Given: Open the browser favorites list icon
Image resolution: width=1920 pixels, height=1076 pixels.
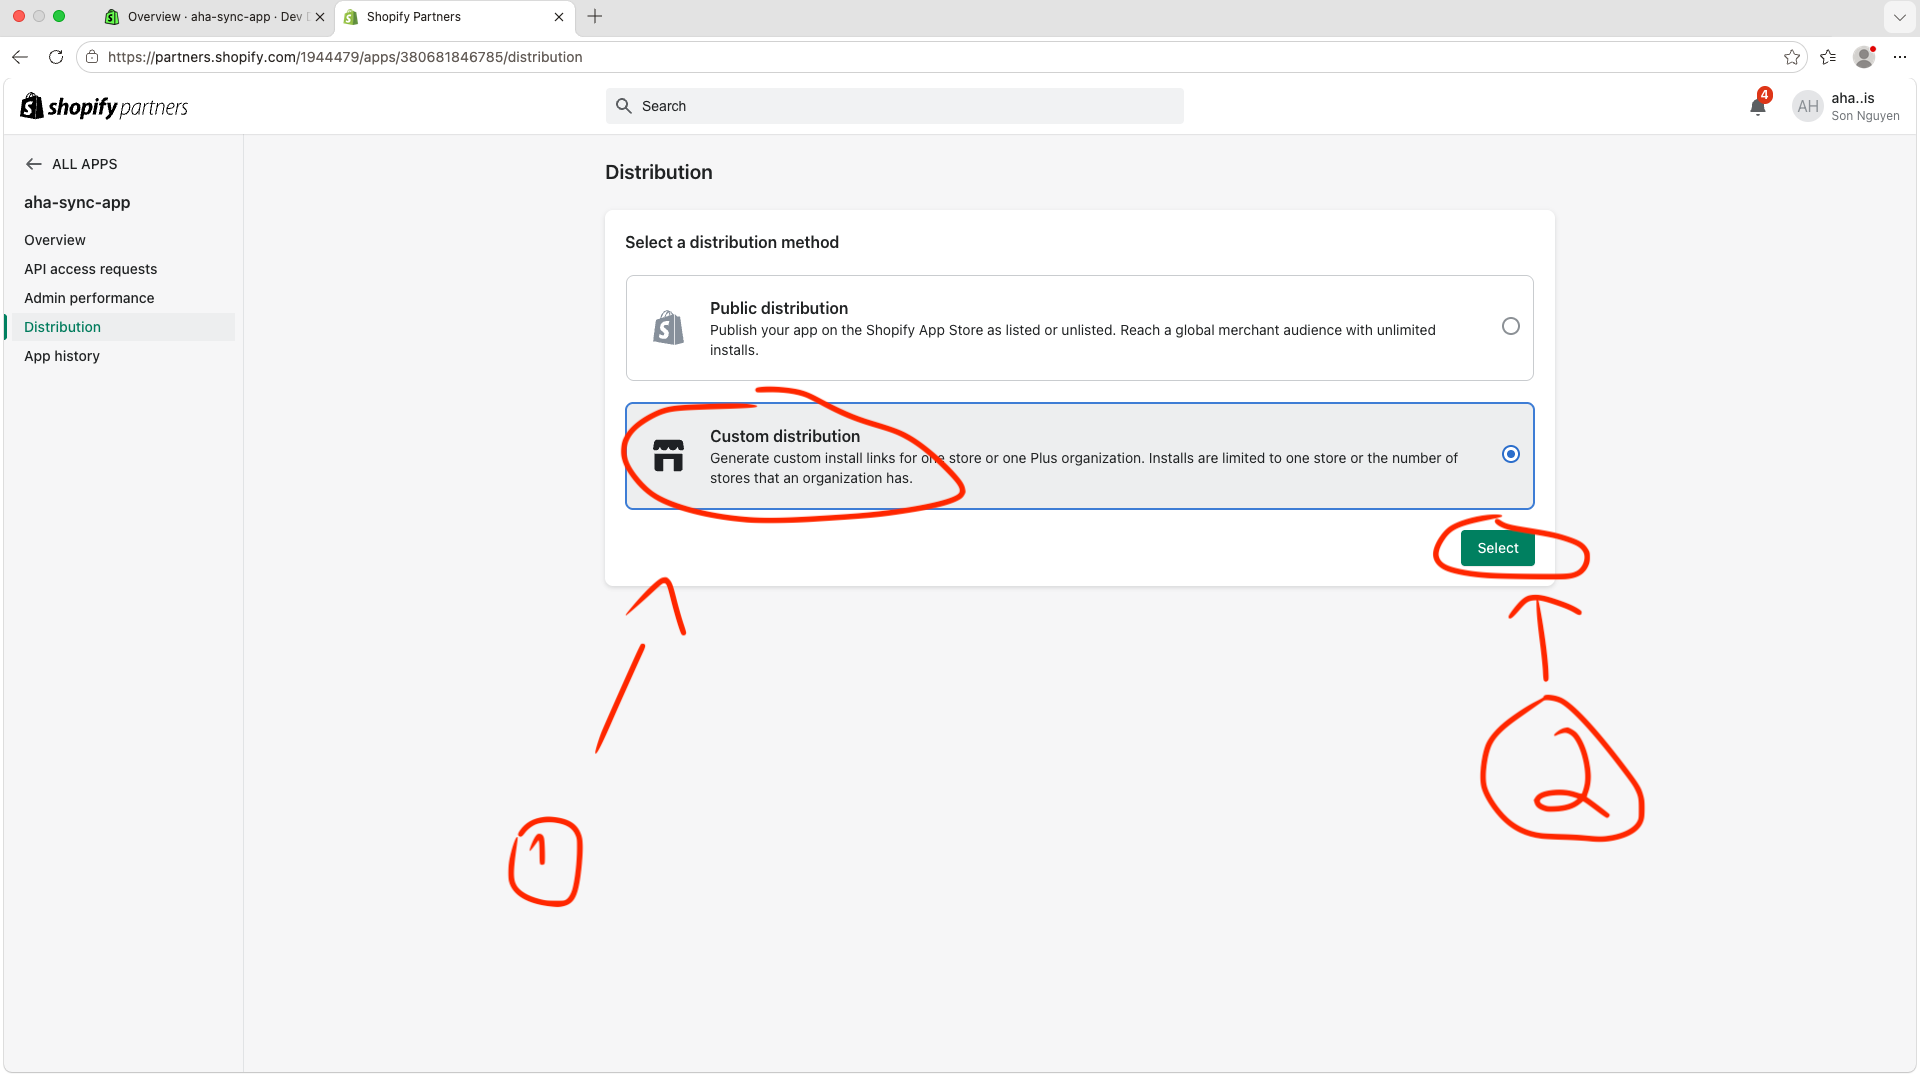Looking at the screenshot, I should [1828, 57].
